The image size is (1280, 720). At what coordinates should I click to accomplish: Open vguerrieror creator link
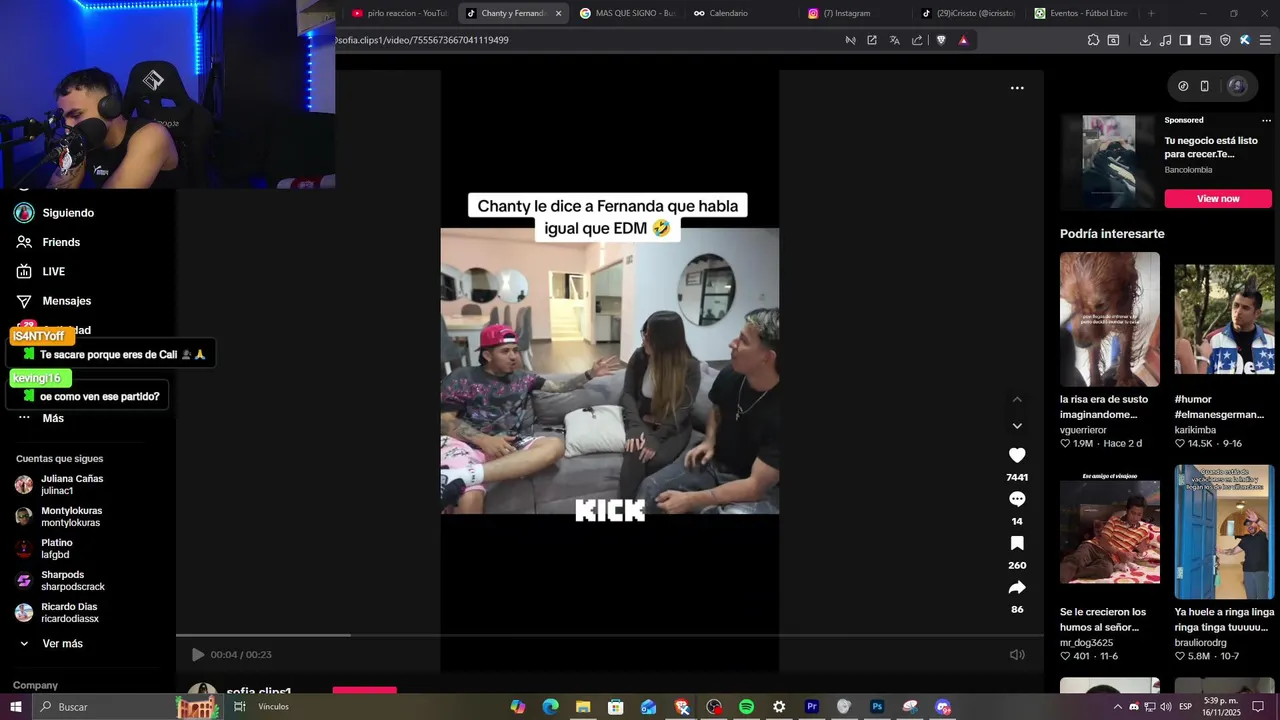1083,430
